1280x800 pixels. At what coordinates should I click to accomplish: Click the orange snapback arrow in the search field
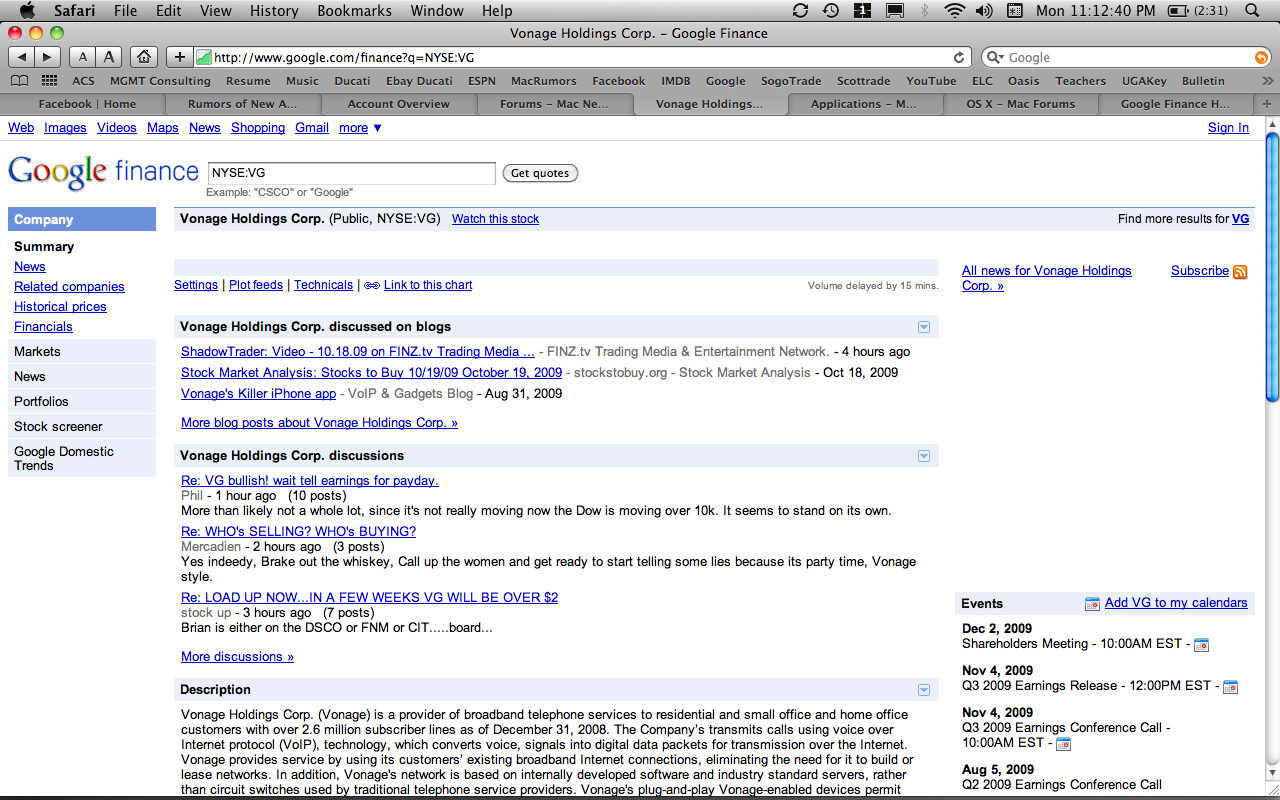(x=1261, y=58)
